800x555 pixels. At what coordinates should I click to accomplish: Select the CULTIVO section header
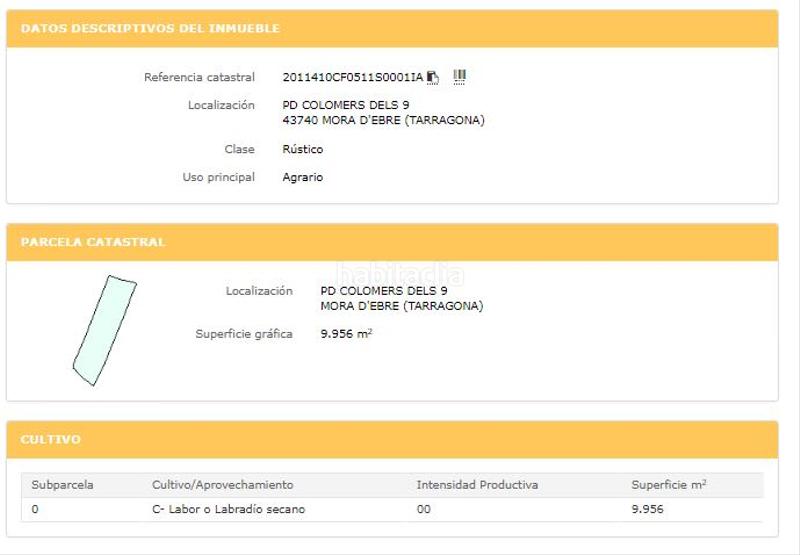[51, 439]
